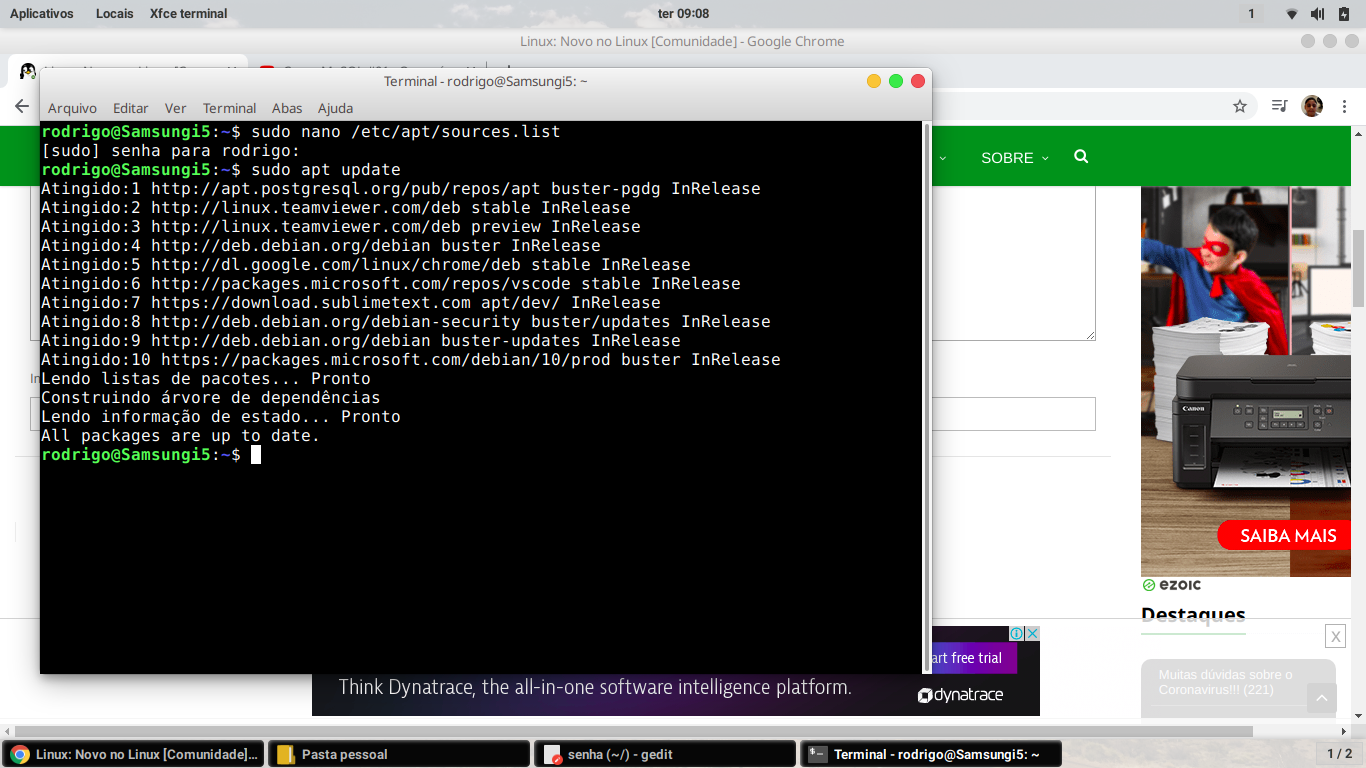Click the gedit icon in taskbar
This screenshot has height=768, width=1366.
552,755
